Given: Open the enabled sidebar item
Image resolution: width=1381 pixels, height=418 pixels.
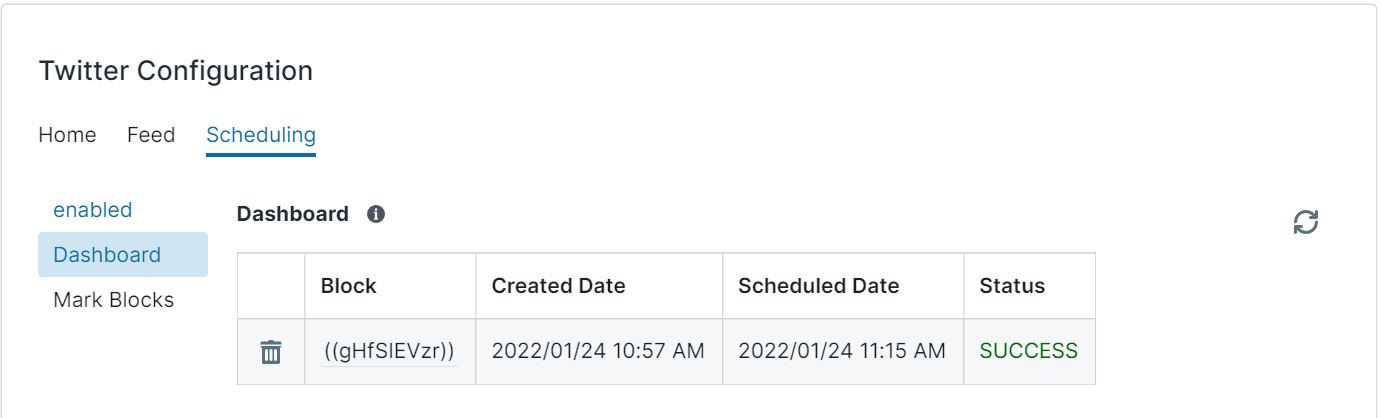Looking at the screenshot, I should click(x=93, y=210).
